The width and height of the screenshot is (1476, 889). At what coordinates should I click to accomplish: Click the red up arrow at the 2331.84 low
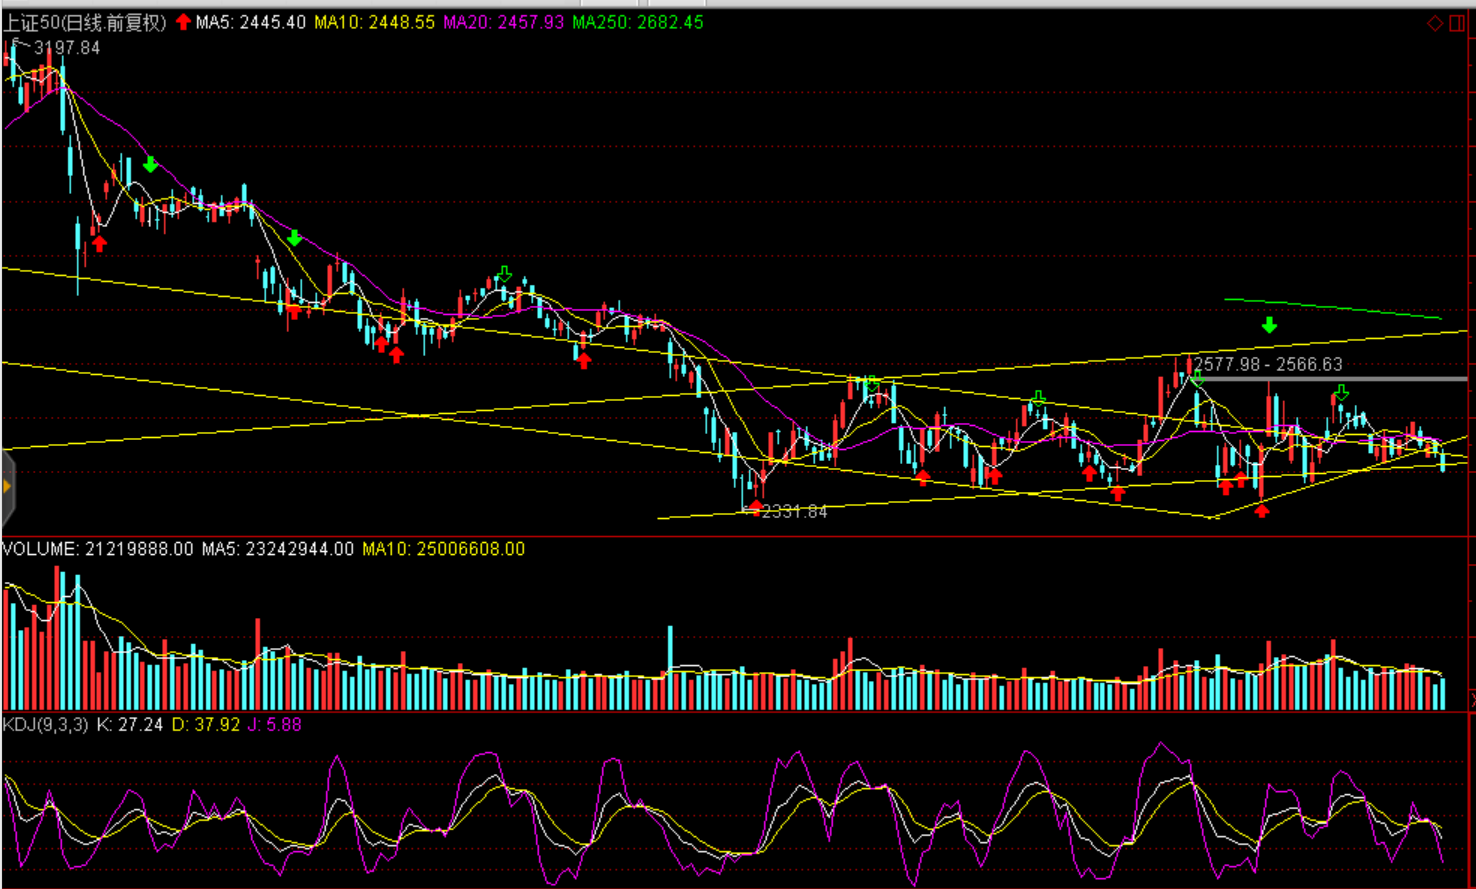(x=755, y=508)
